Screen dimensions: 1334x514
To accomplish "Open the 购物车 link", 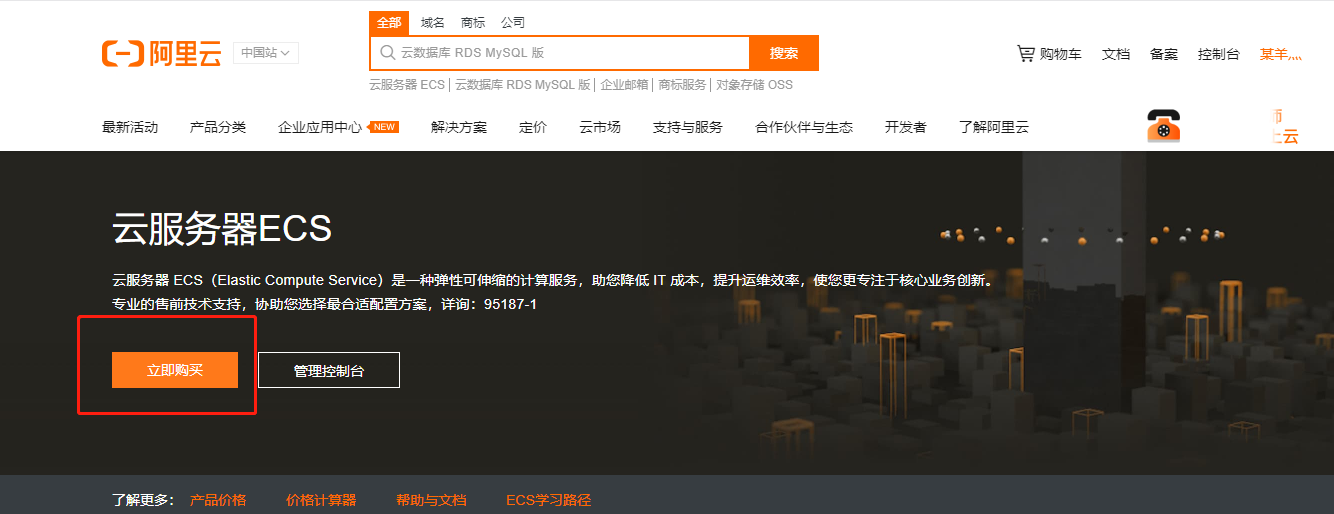I will [x=1061, y=54].
